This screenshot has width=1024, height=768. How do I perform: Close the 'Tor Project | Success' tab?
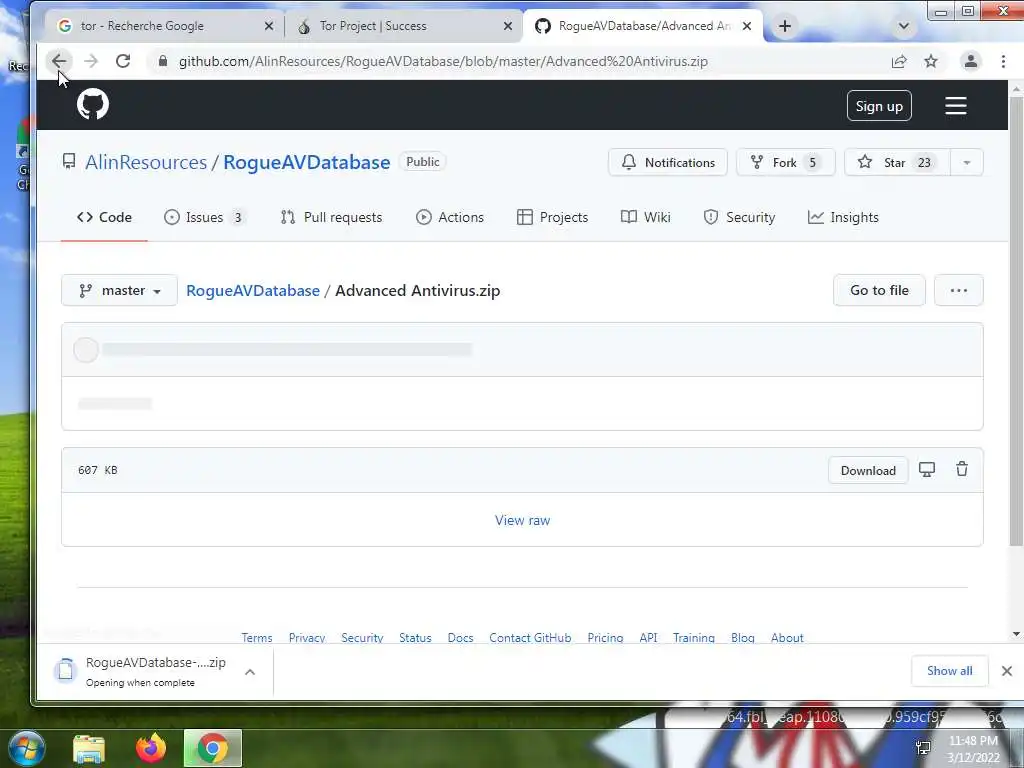tap(507, 26)
